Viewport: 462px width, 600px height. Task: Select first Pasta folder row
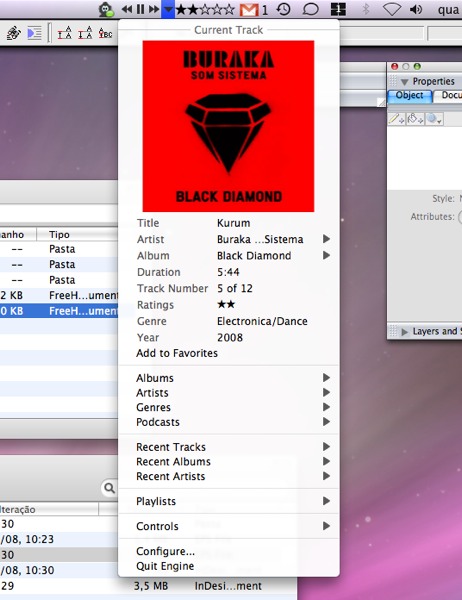59,249
